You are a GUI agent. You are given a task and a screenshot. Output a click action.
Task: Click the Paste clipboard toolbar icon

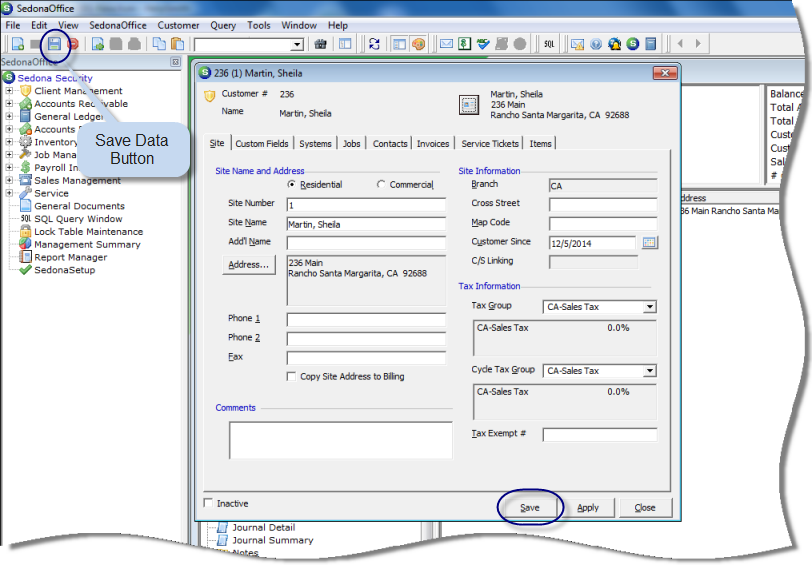coord(177,44)
